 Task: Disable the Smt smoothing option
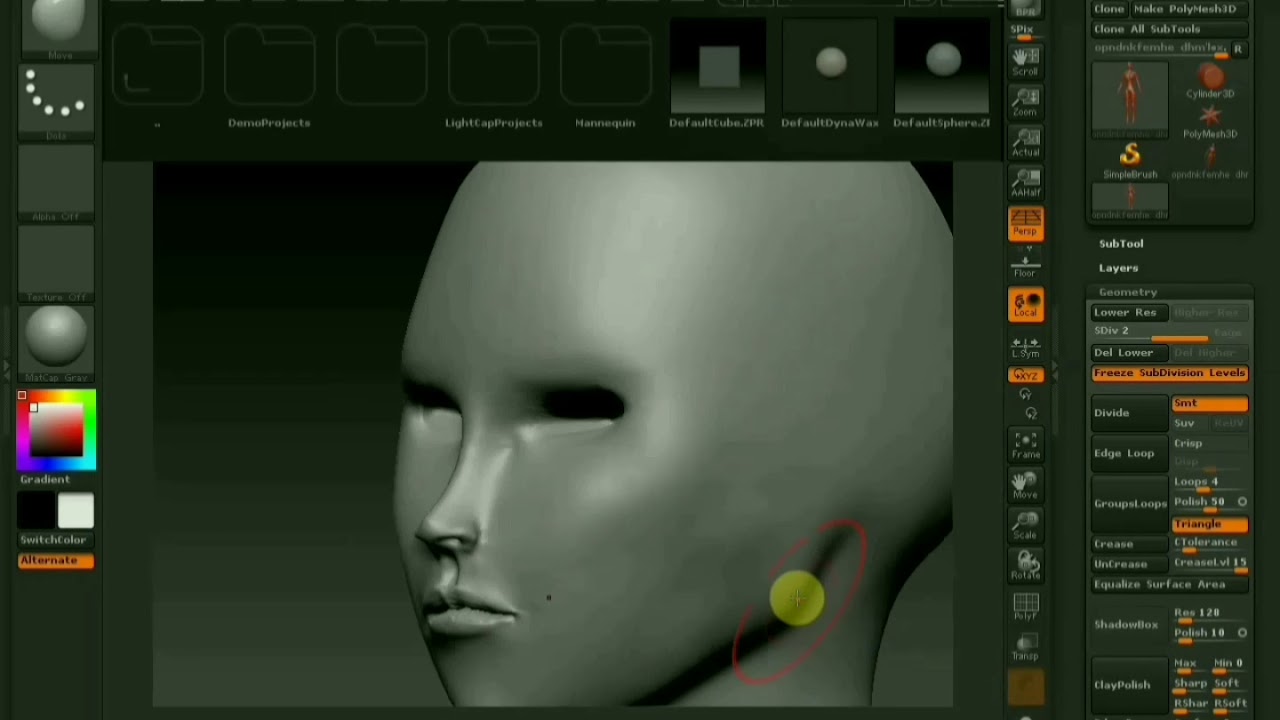point(1209,403)
